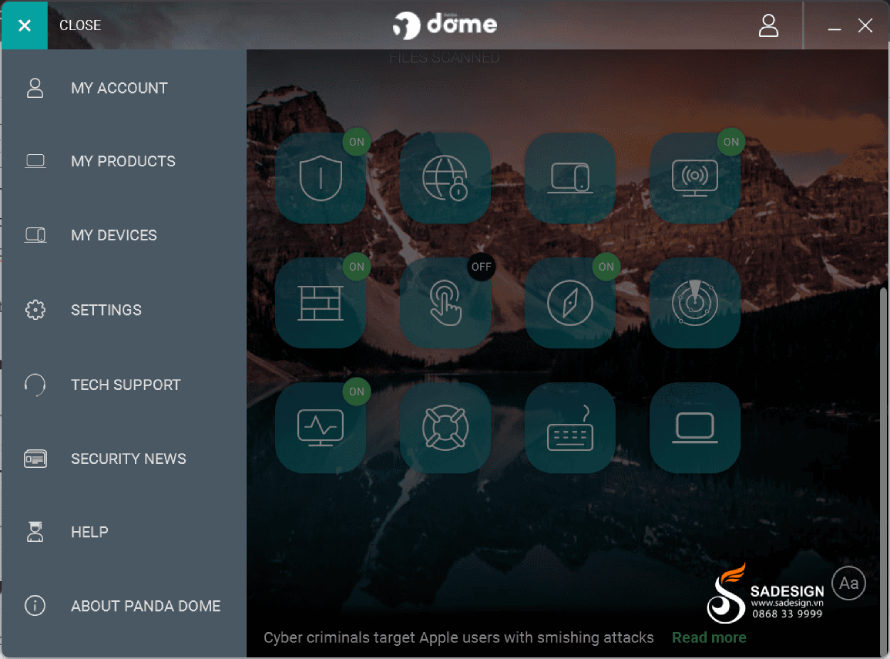Go to MY PRODUCTS

pyautogui.click(x=123, y=161)
